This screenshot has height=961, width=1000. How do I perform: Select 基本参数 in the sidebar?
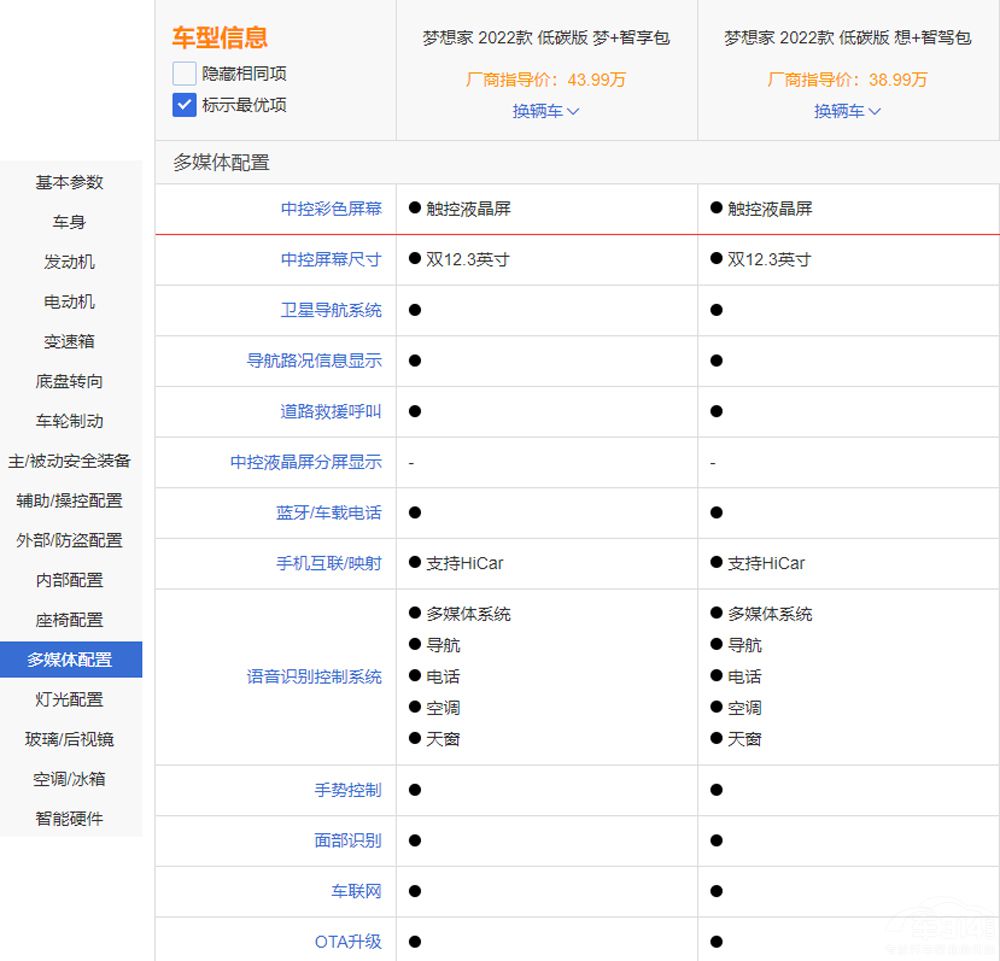[x=70, y=183]
